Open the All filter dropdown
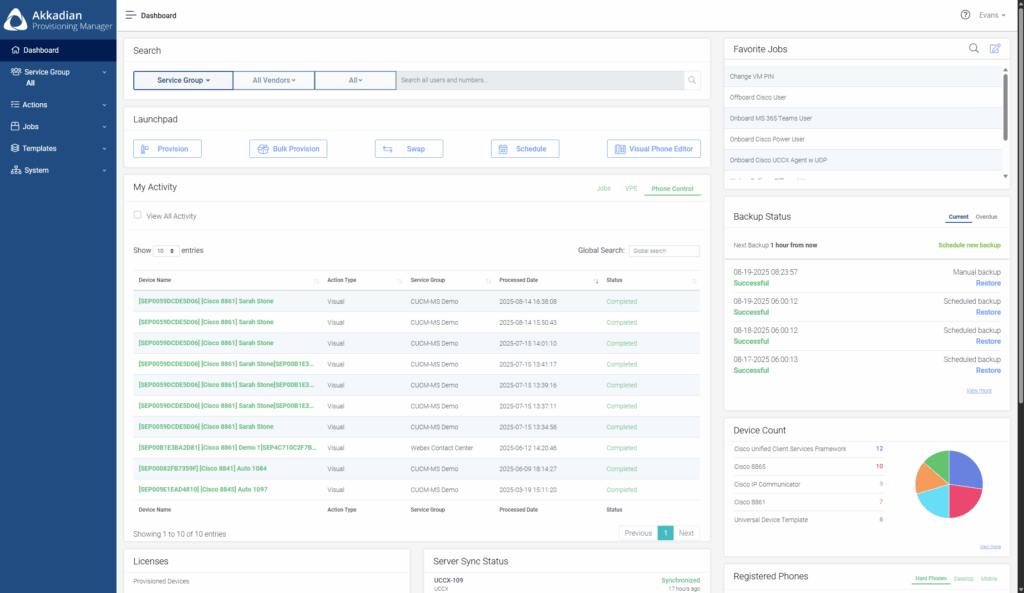This screenshot has width=1024, height=593. click(x=355, y=80)
